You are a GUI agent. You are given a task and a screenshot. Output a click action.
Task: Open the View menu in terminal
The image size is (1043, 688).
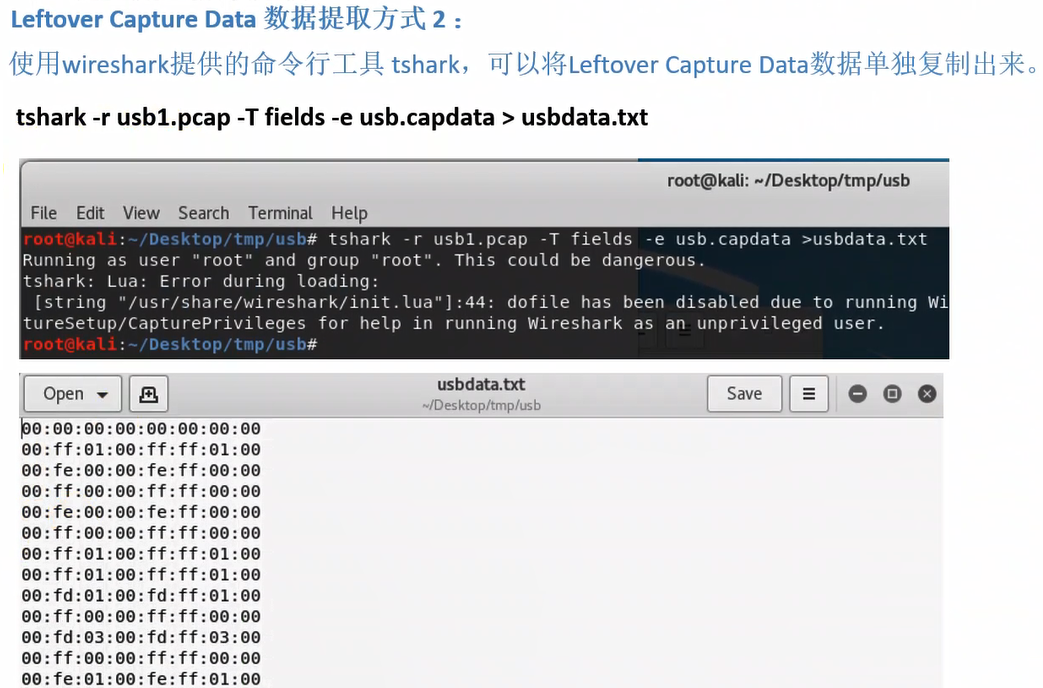pos(141,213)
